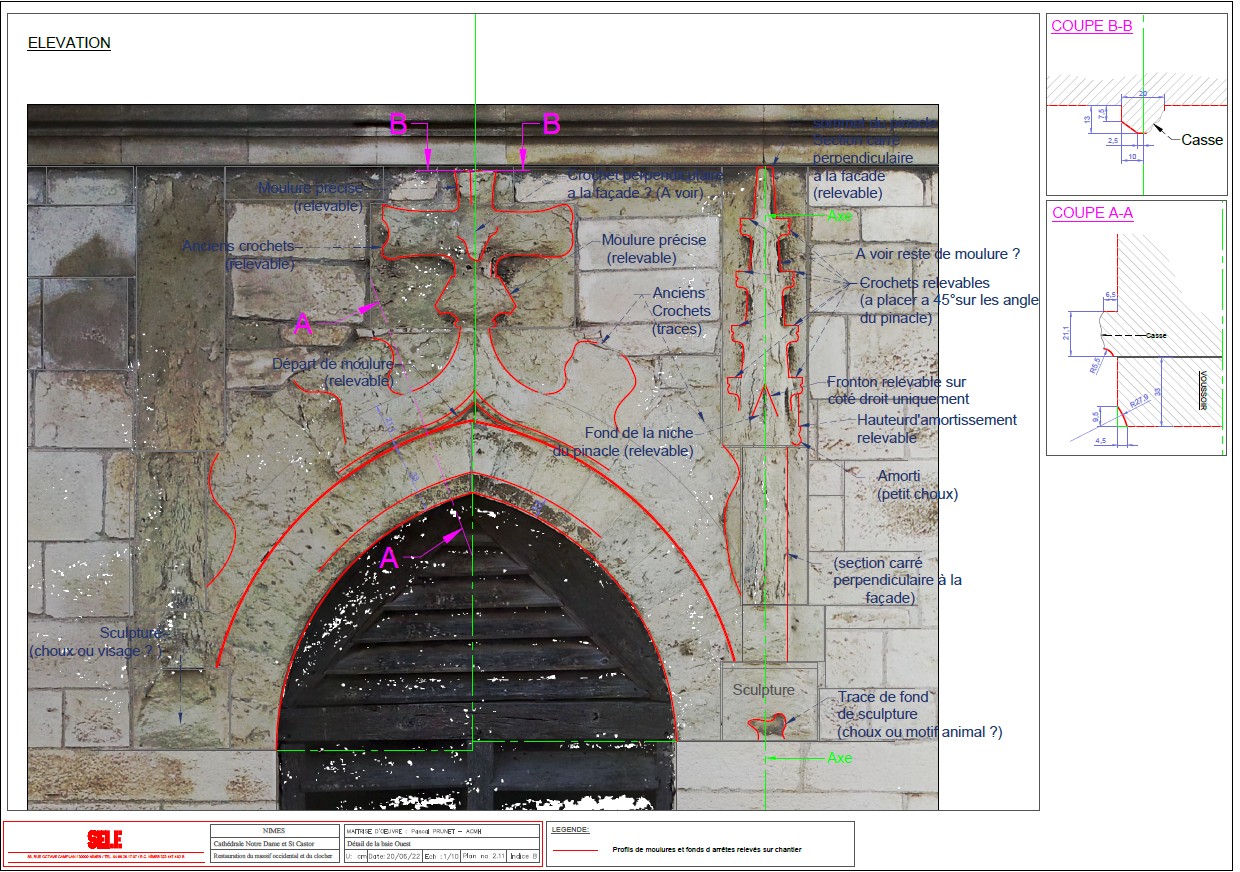1240x872 pixels.
Task: Select the upper green Axe label
Action: pos(842,215)
